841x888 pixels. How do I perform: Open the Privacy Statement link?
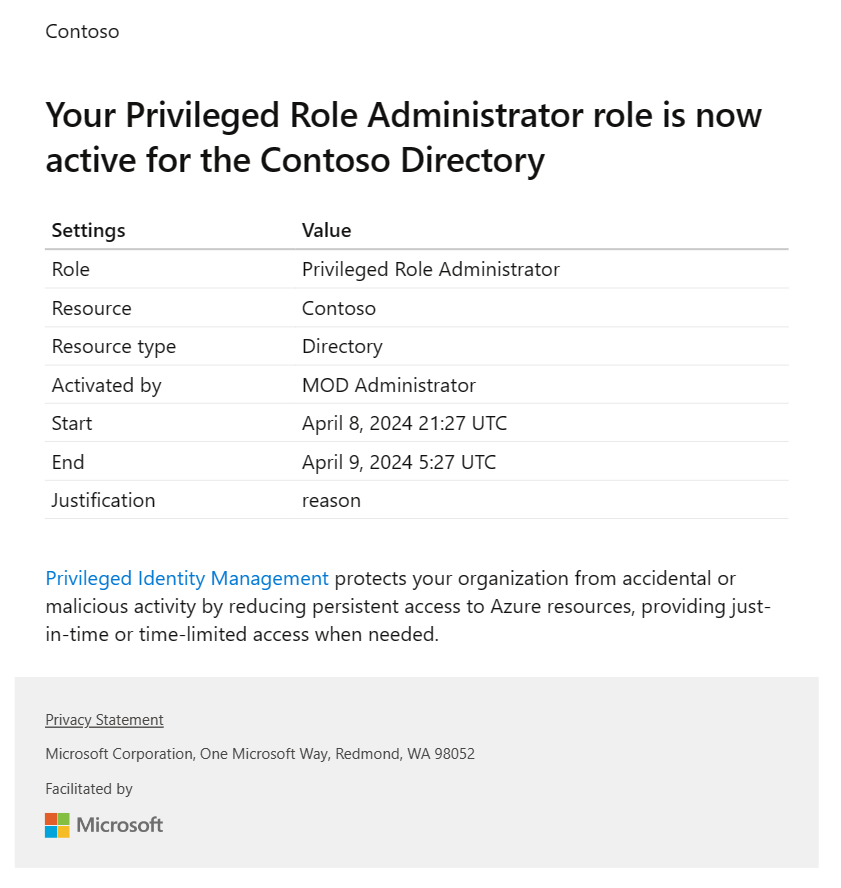[x=104, y=720]
